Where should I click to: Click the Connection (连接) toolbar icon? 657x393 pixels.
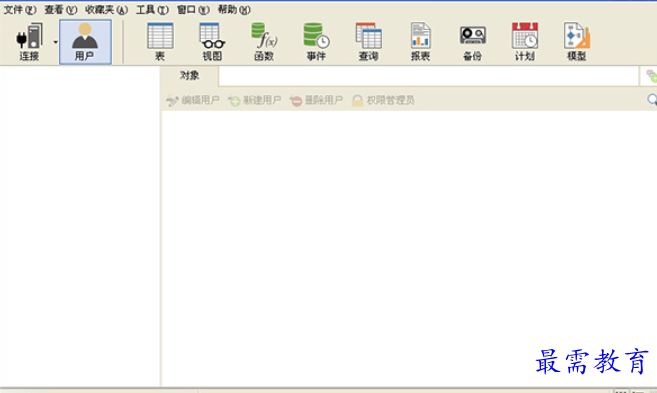(29, 42)
